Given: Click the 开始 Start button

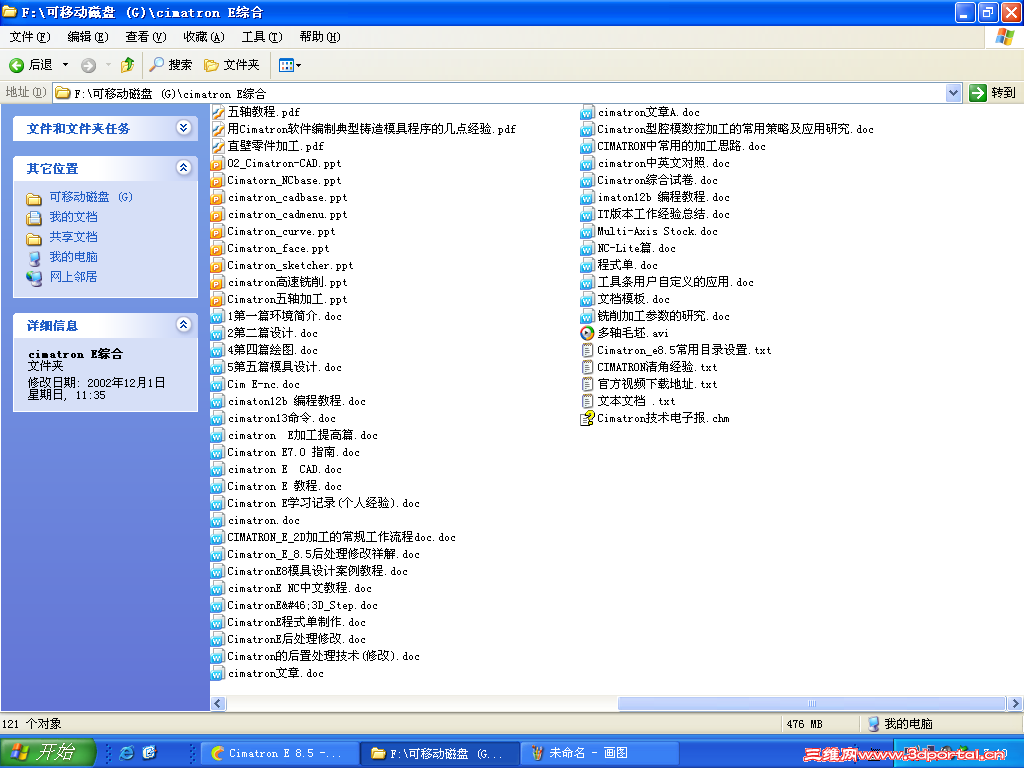Looking at the screenshot, I should [48, 752].
